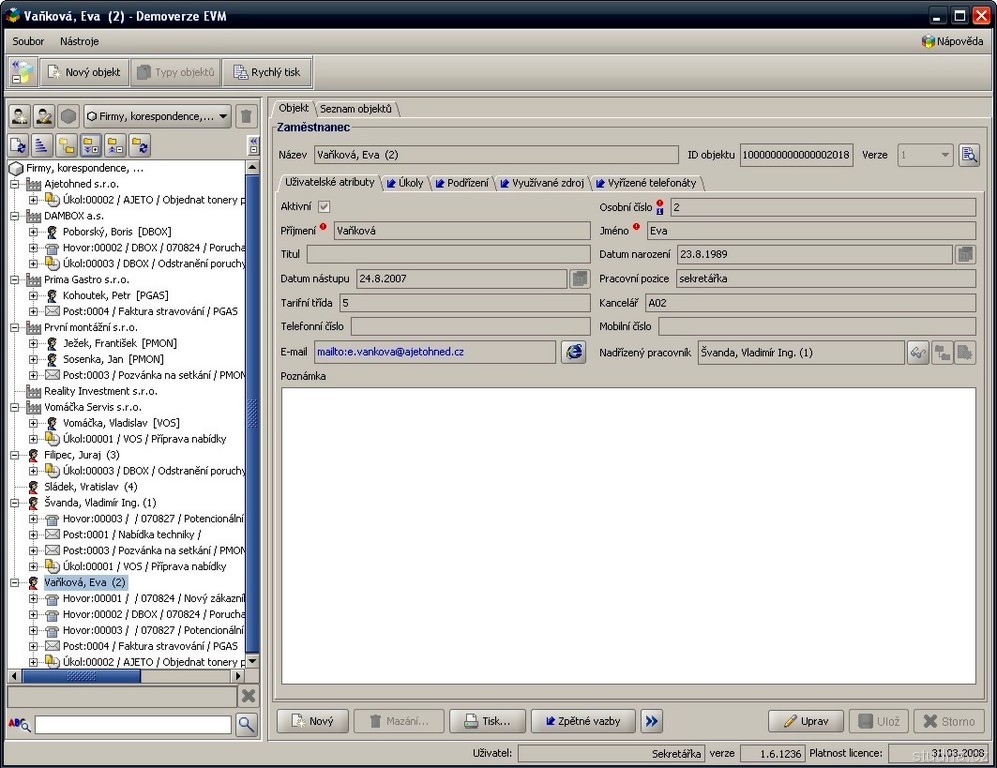The image size is (997, 768).
Task: Switch to the Seznam objektů tab
Action: pos(356,108)
